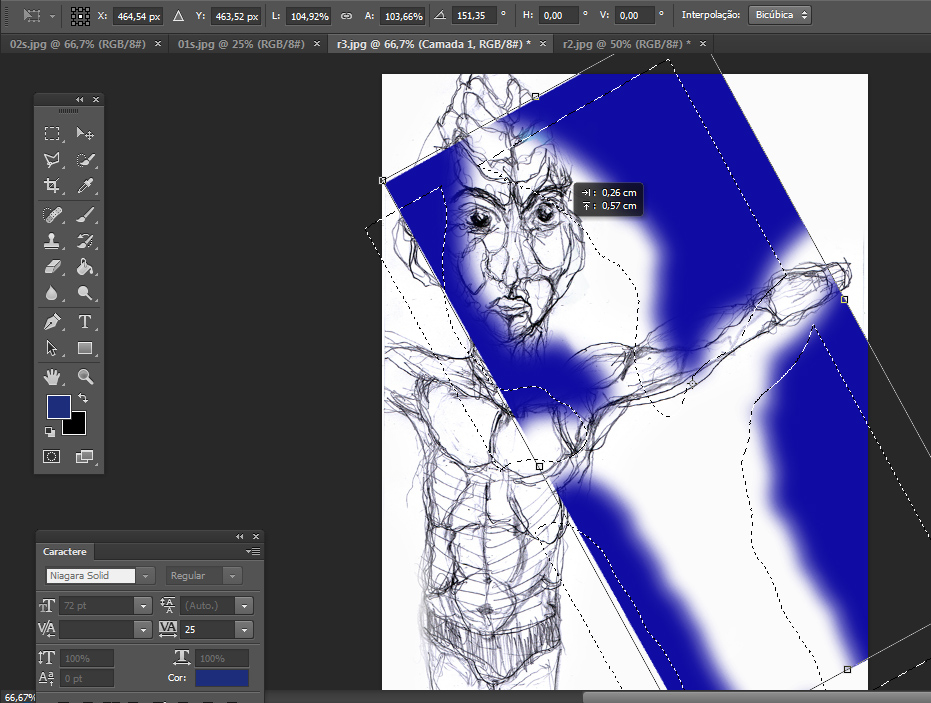The height and width of the screenshot is (703, 931).
Task: Toggle the maintain aspect ratio link
Action: pos(346,16)
